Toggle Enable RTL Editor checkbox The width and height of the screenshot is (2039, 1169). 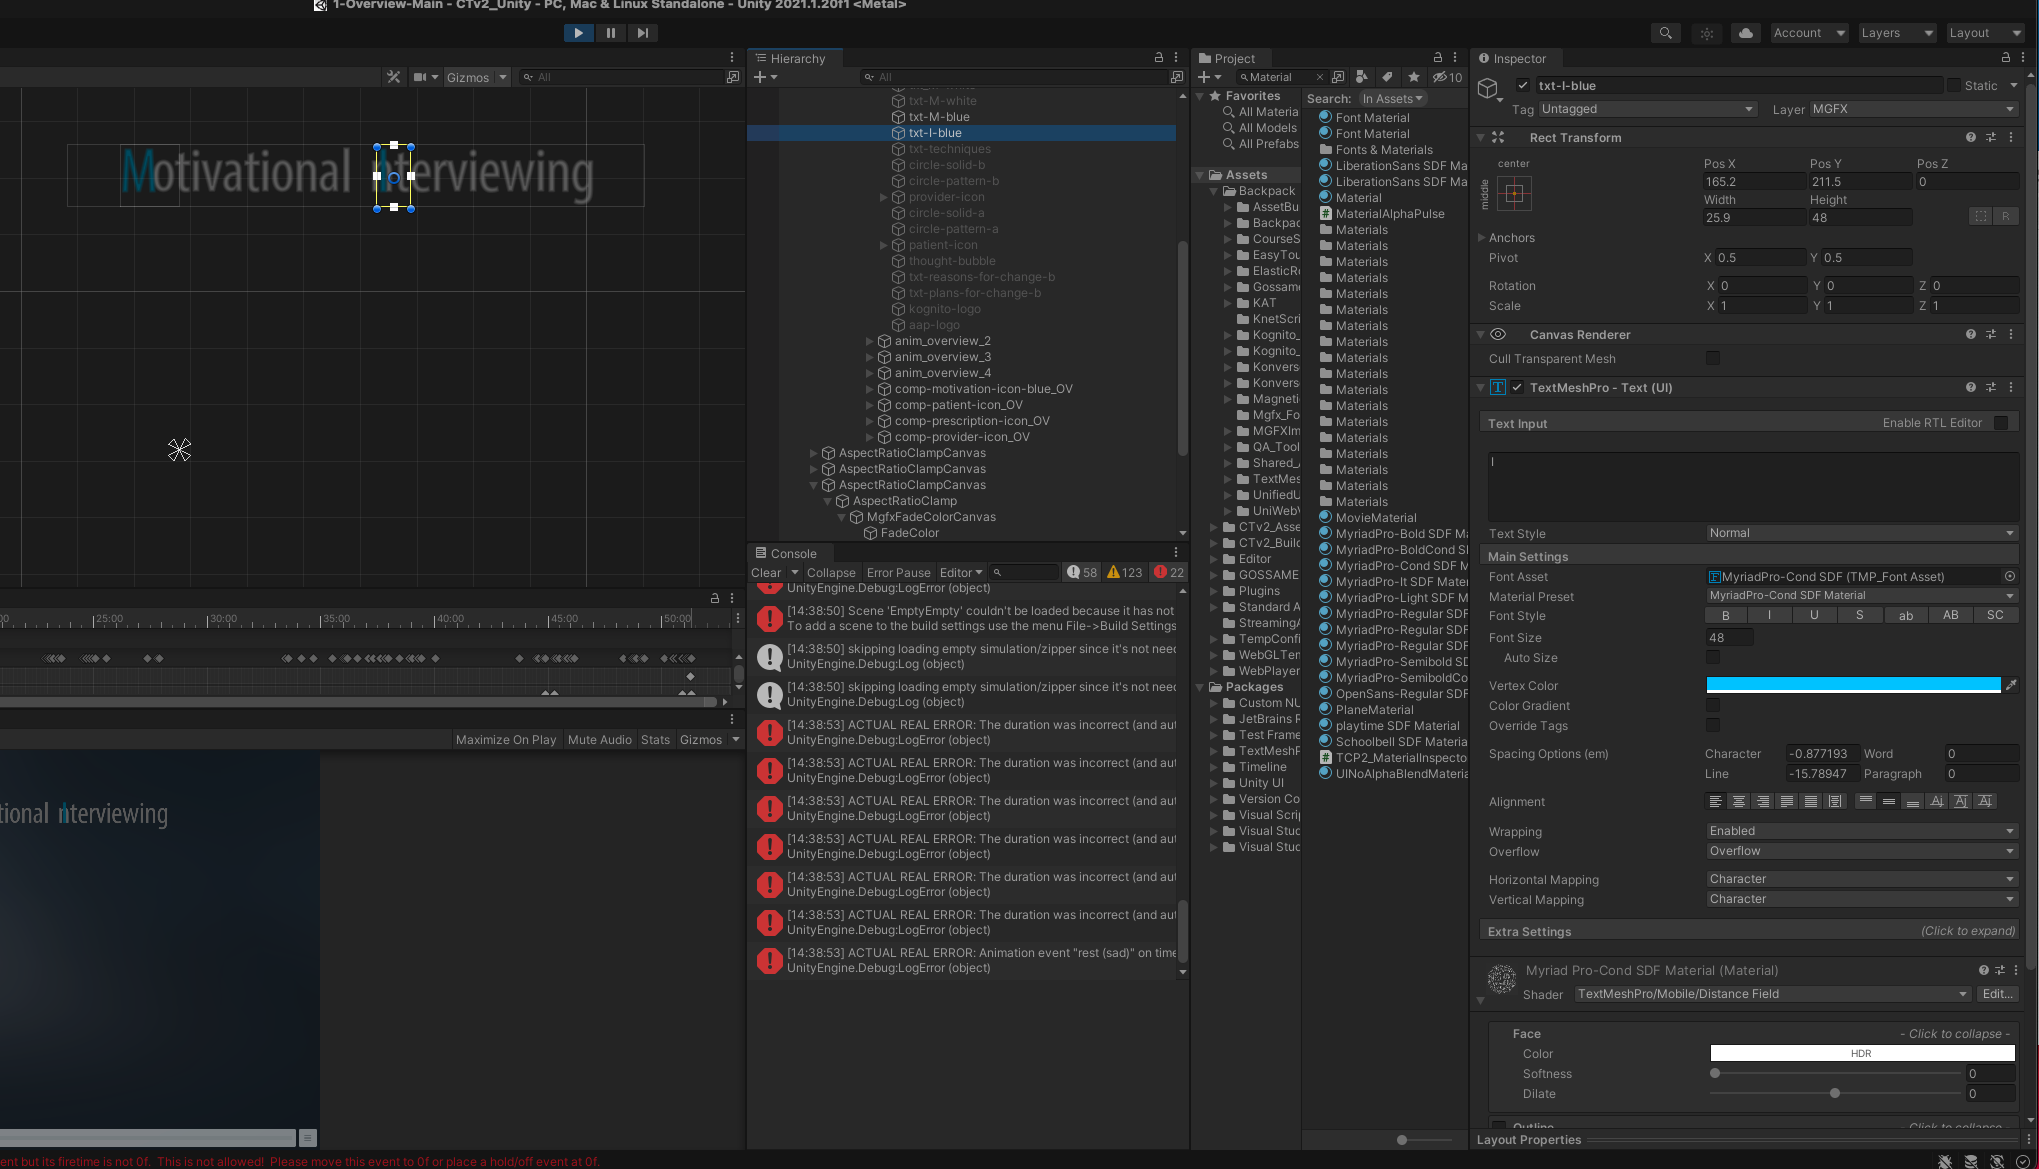(2000, 423)
